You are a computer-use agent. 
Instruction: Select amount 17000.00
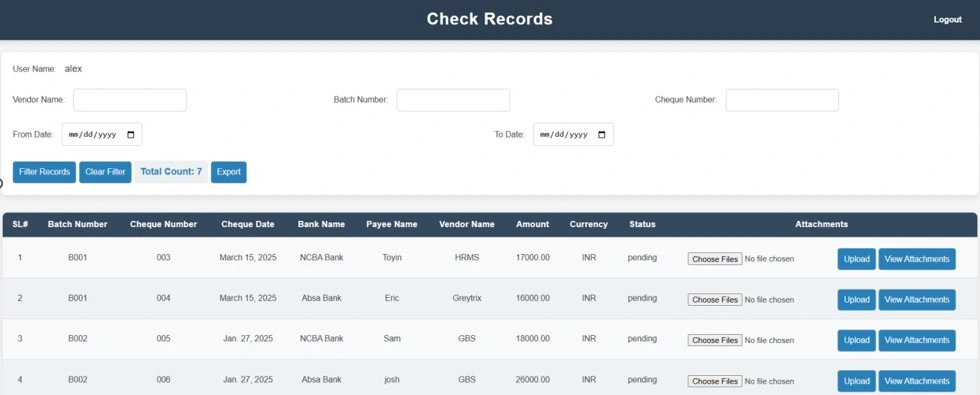tap(533, 258)
